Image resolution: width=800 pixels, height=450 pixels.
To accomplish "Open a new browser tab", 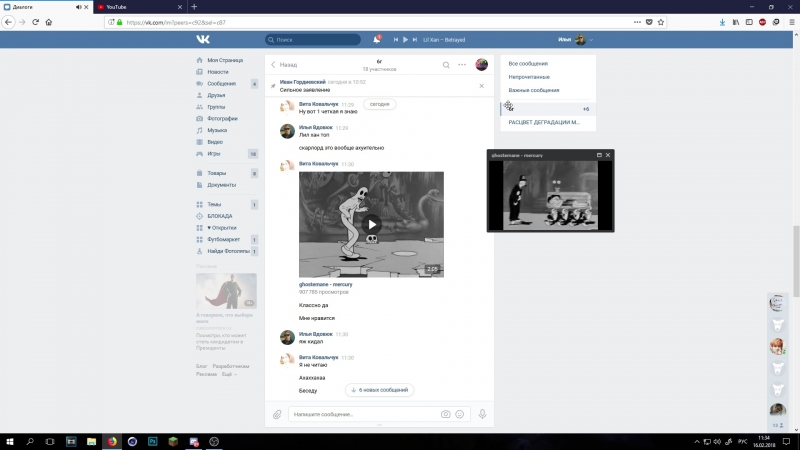I will coord(194,7).
